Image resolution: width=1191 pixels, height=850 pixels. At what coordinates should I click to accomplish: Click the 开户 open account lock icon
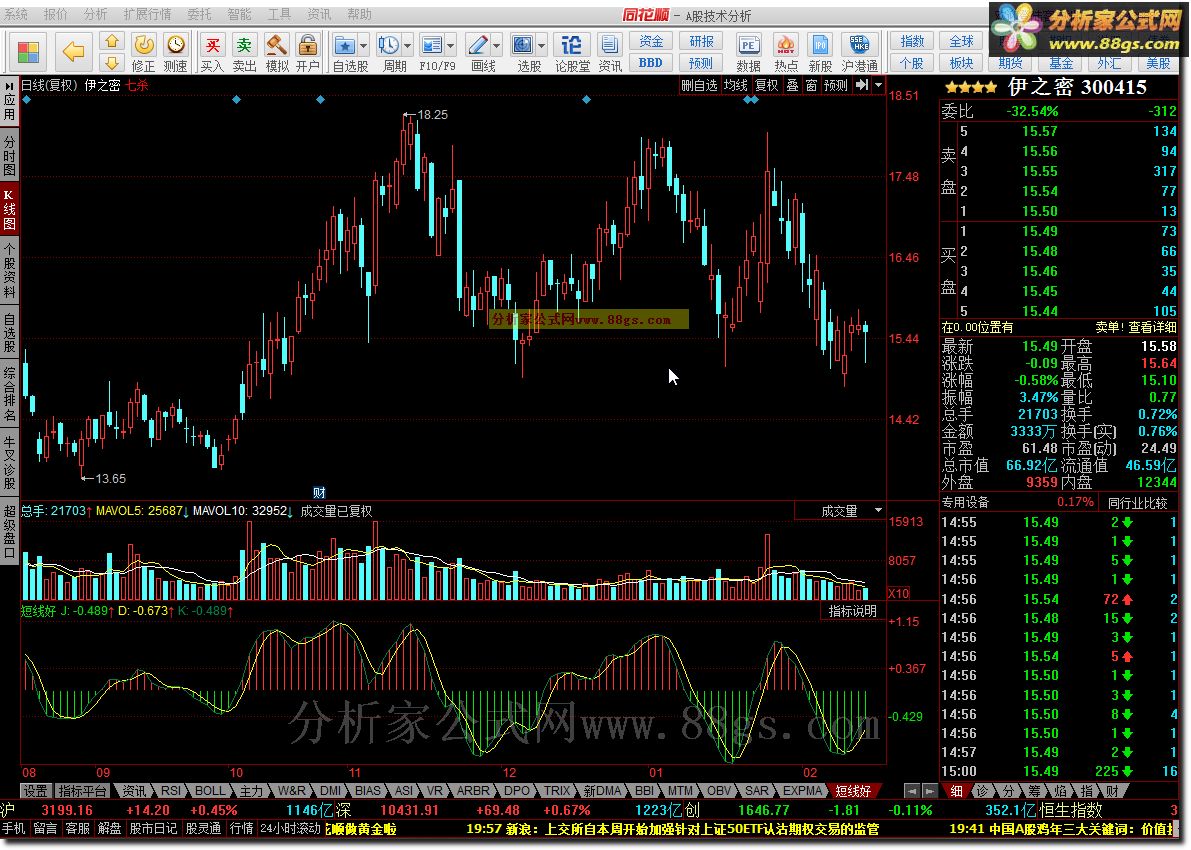308,52
